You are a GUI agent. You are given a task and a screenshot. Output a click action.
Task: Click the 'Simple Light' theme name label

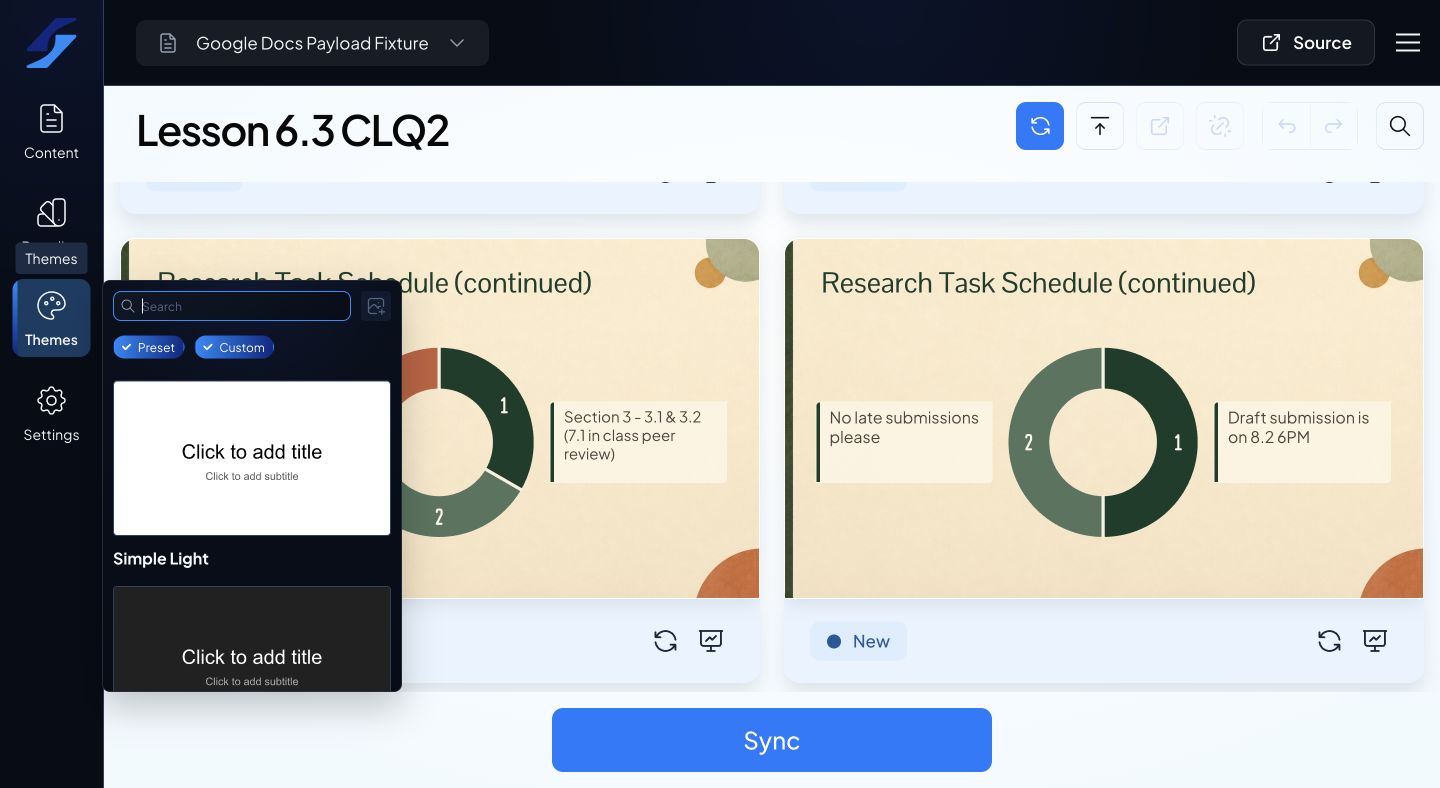pos(161,559)
